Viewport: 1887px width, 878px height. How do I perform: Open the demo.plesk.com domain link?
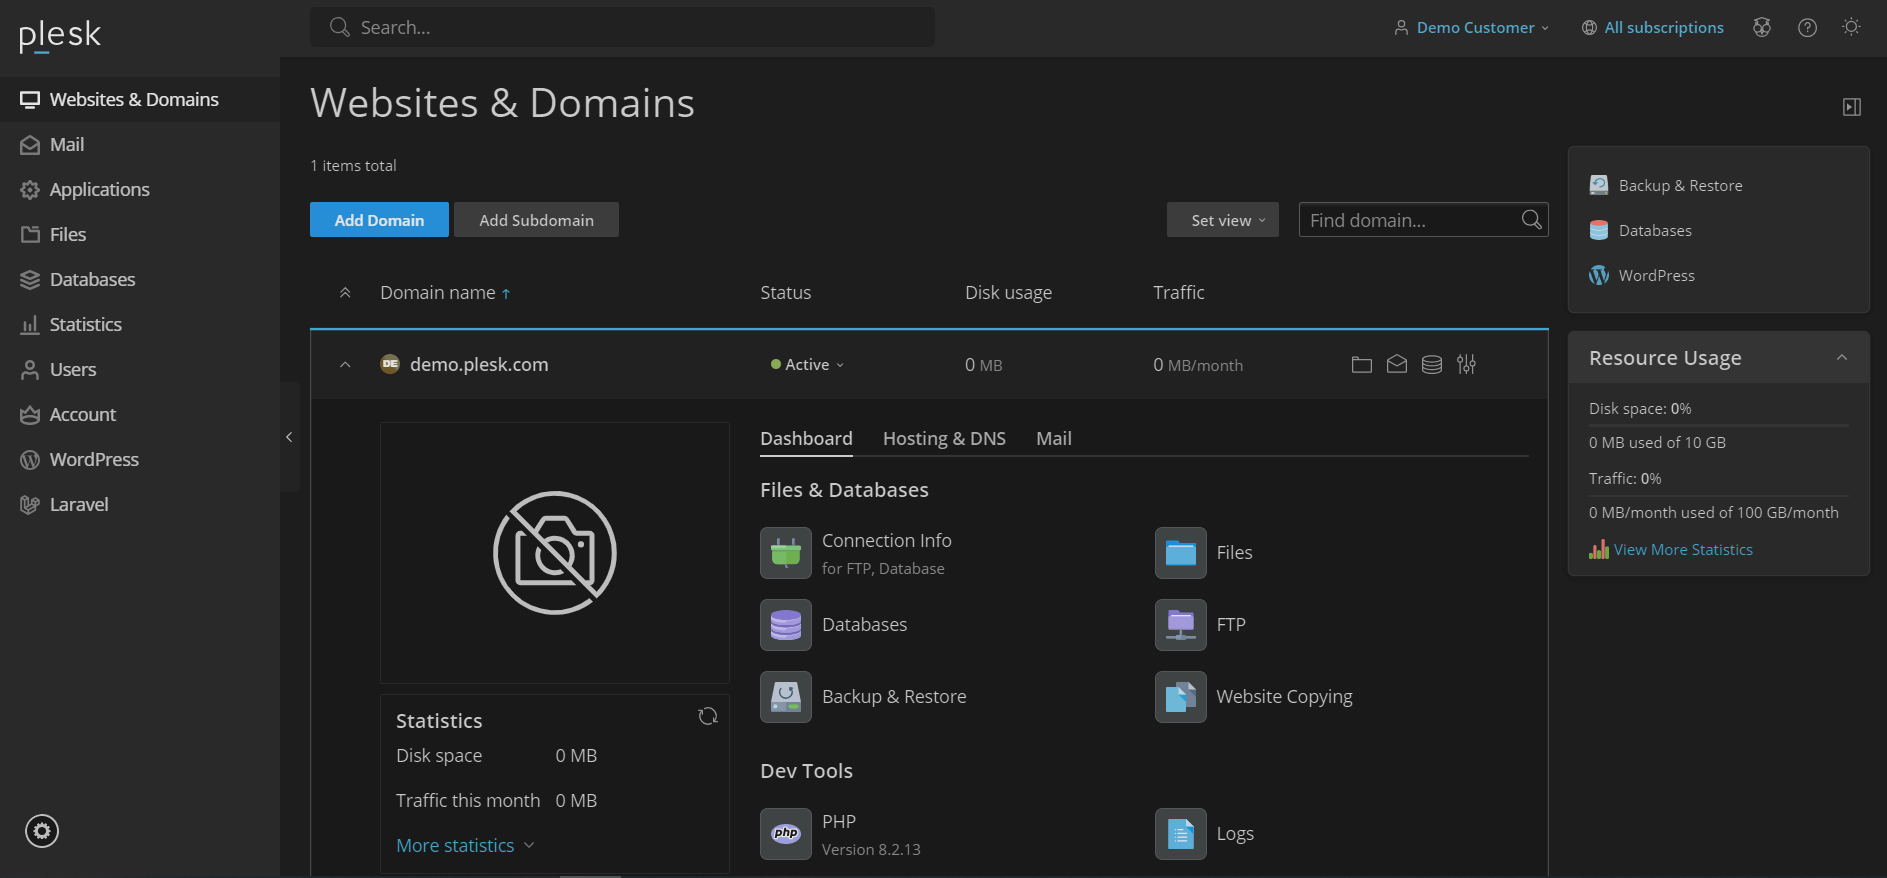(479, 365)
